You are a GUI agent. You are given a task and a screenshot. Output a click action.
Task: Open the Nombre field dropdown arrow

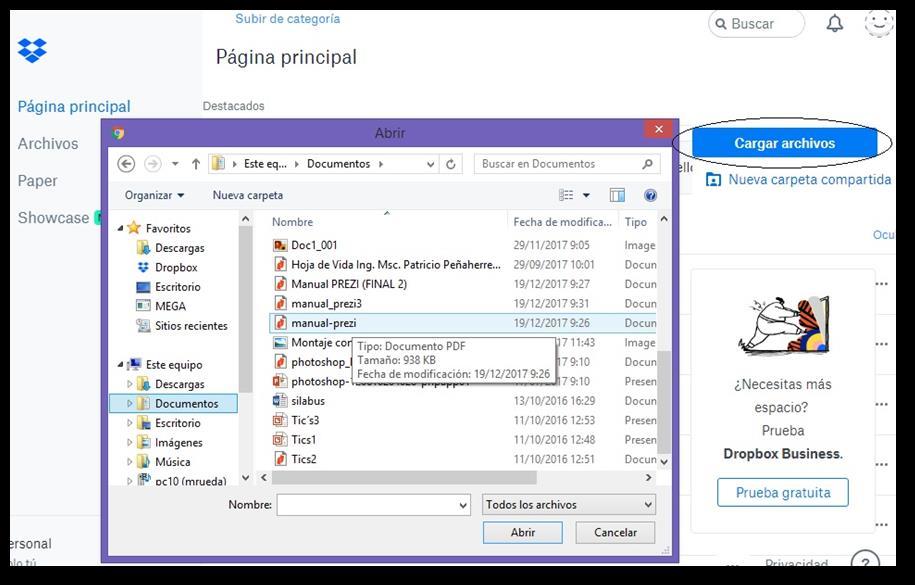click(463, 505)
